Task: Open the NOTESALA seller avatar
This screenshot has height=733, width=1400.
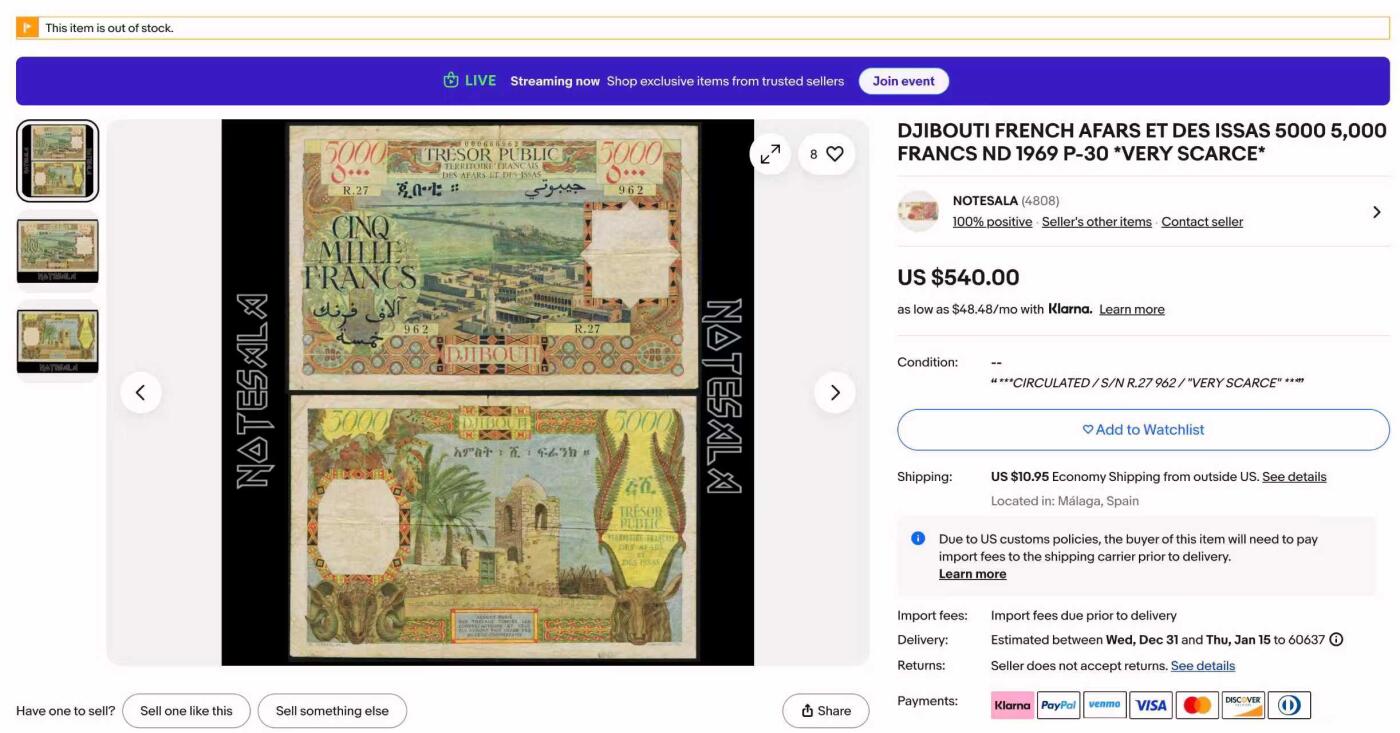Action: point(918,211)
